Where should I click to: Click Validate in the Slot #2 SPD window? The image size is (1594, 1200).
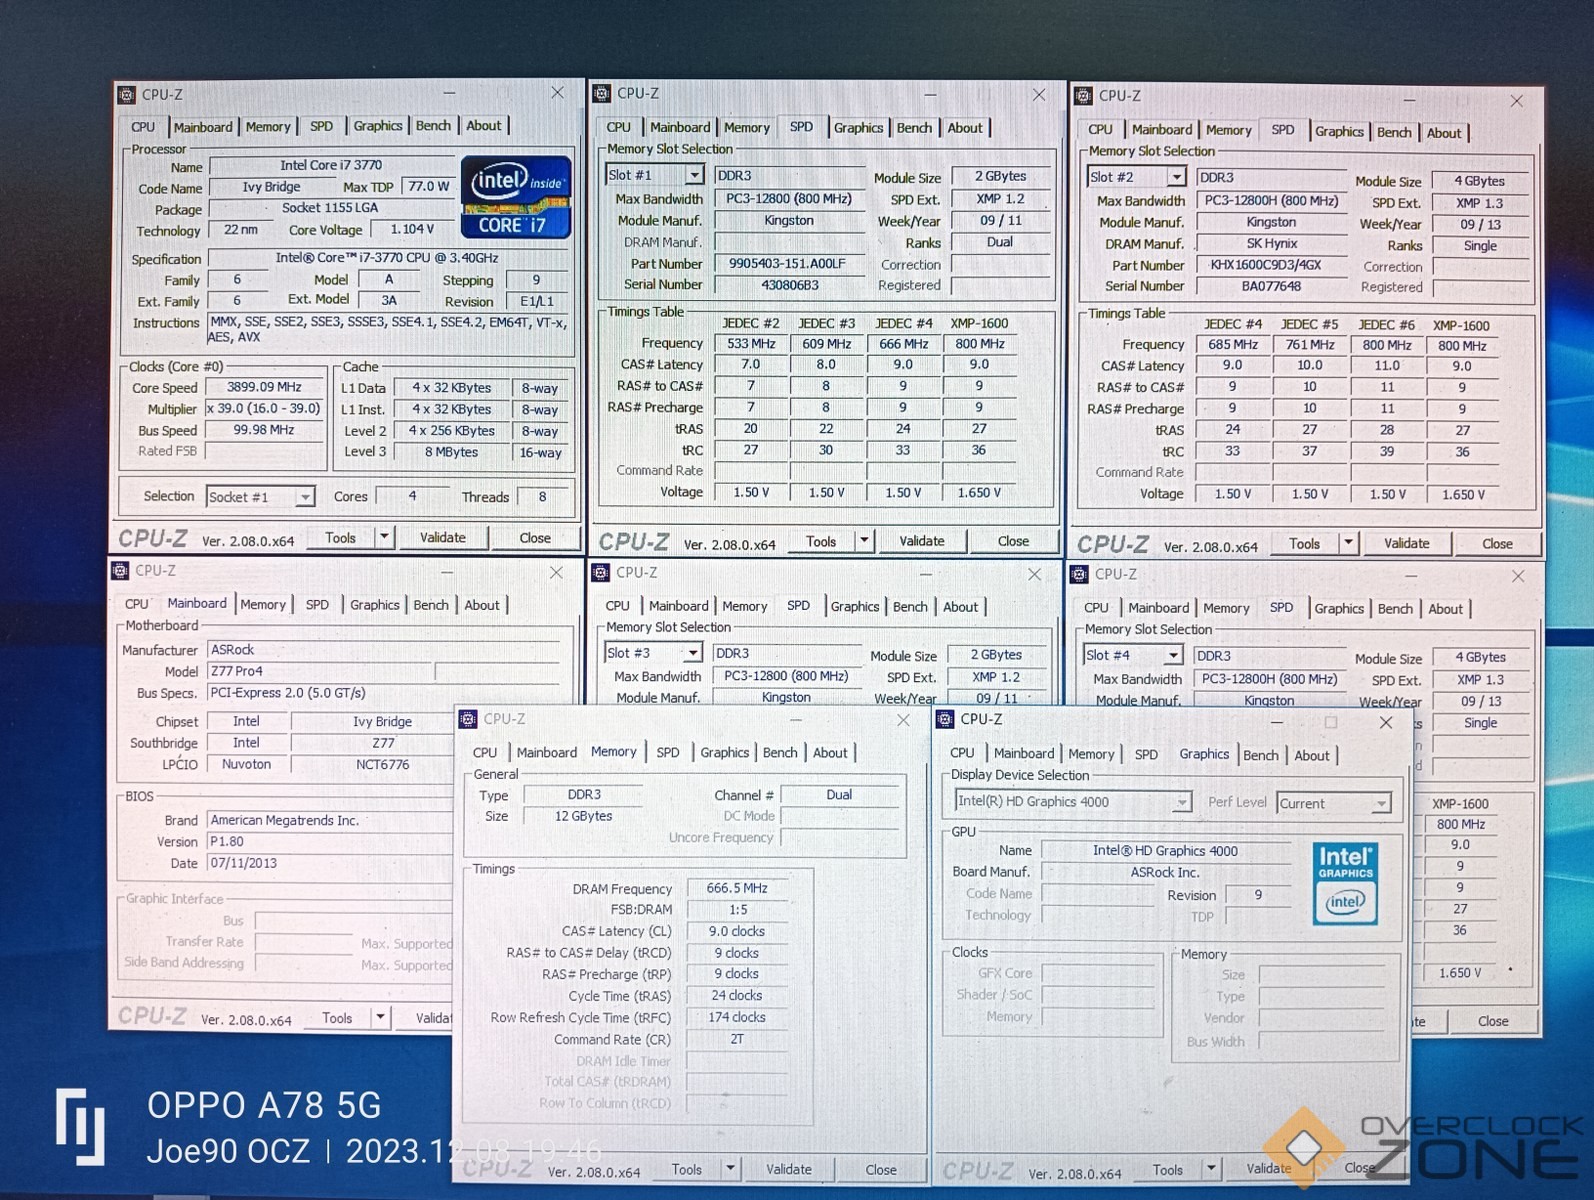pos(1407,544)
